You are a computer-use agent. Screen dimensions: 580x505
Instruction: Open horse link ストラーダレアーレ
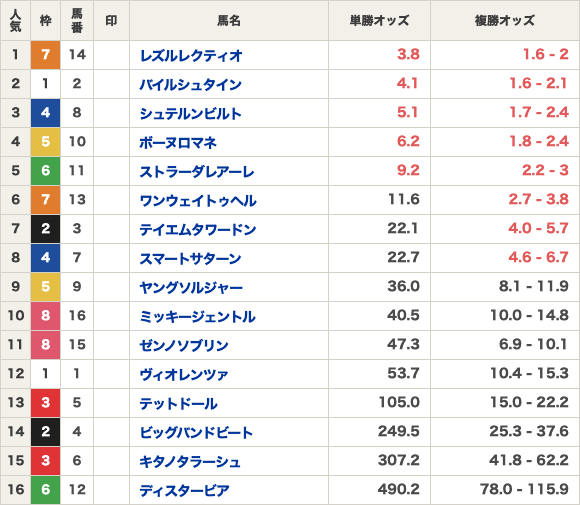pyautogui.click(x=197, y=171)
